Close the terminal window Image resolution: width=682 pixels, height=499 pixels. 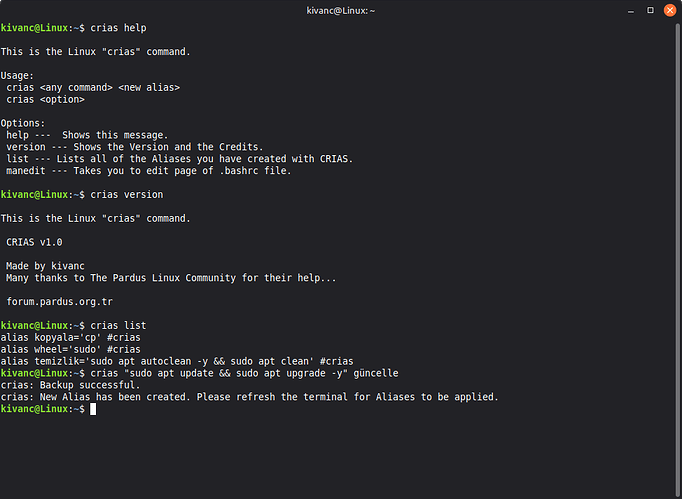coord(670,10)
